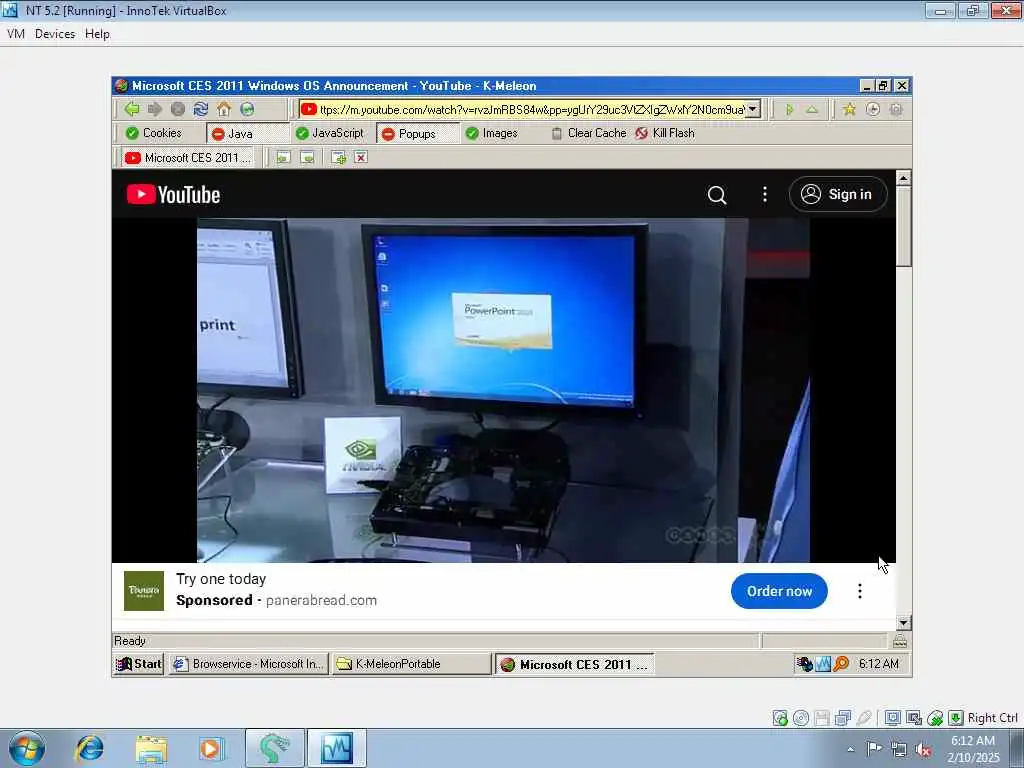Click inside the URL address field

(530, 110)
